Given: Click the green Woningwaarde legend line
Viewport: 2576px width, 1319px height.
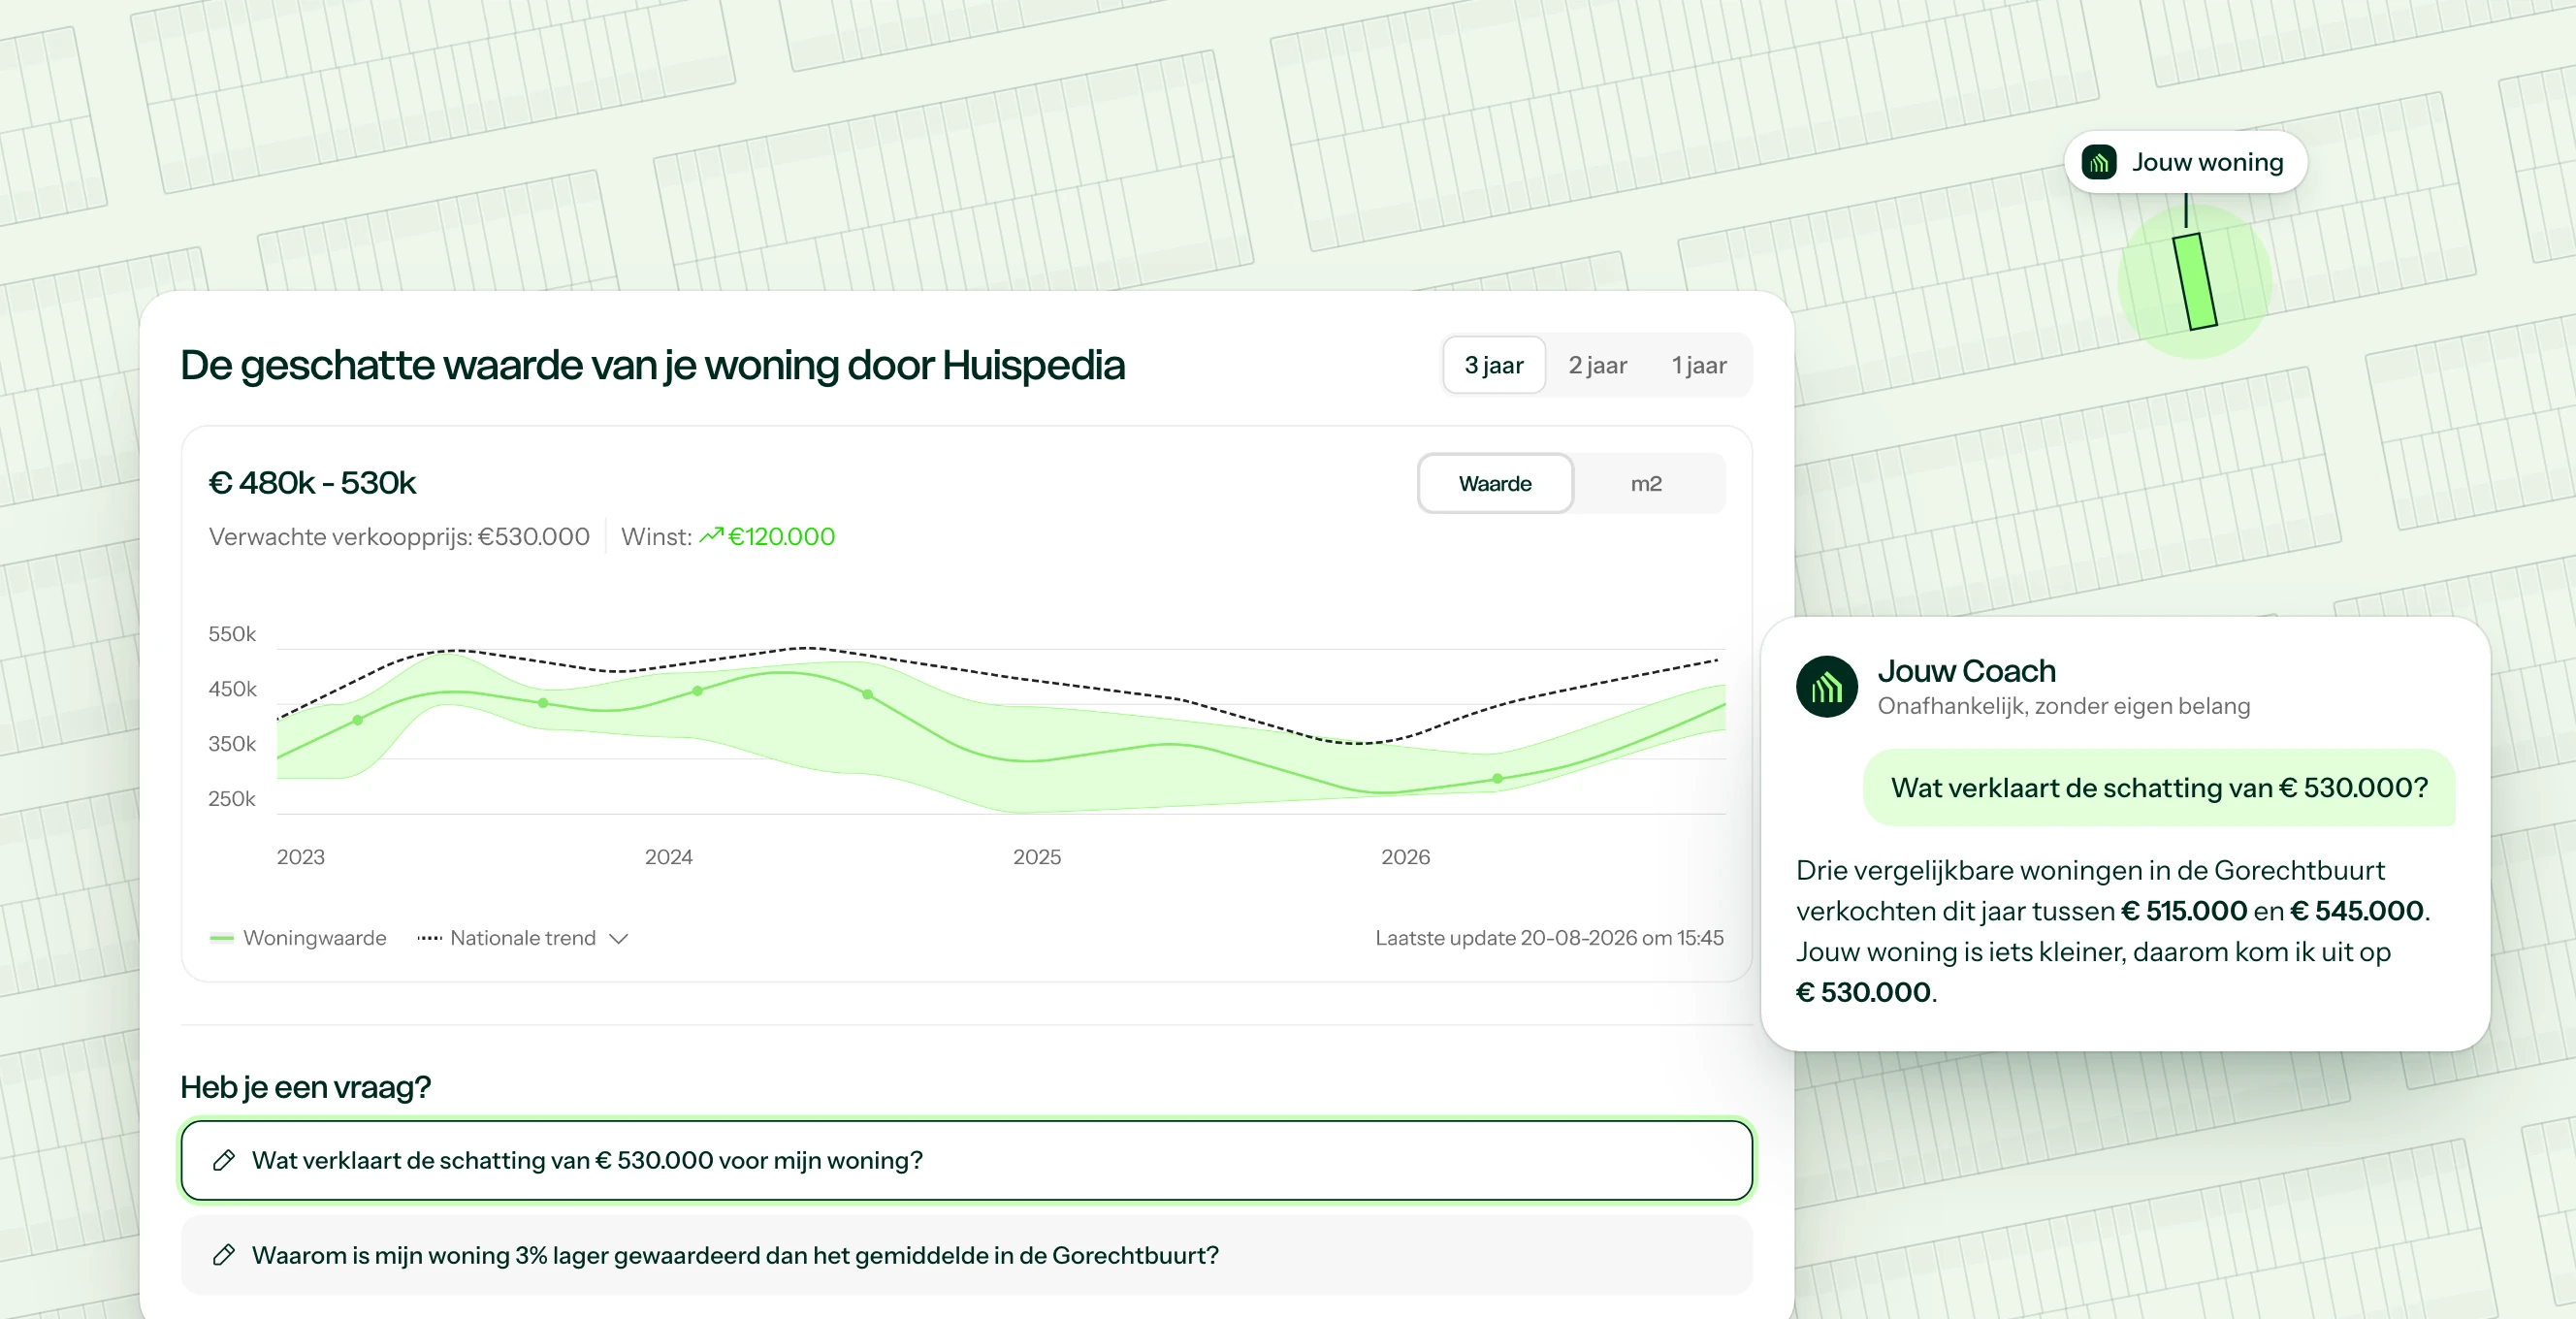Looking at the screenshot, I should click(221, 938).
